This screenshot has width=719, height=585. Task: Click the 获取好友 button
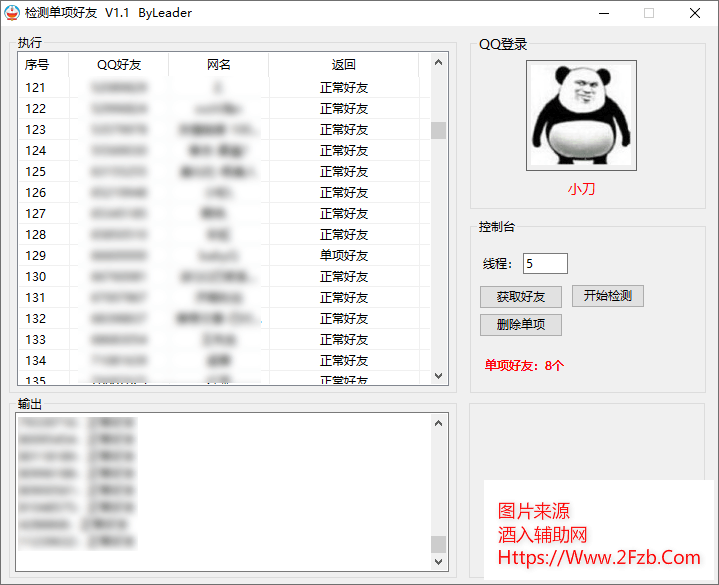click(520, 297)
